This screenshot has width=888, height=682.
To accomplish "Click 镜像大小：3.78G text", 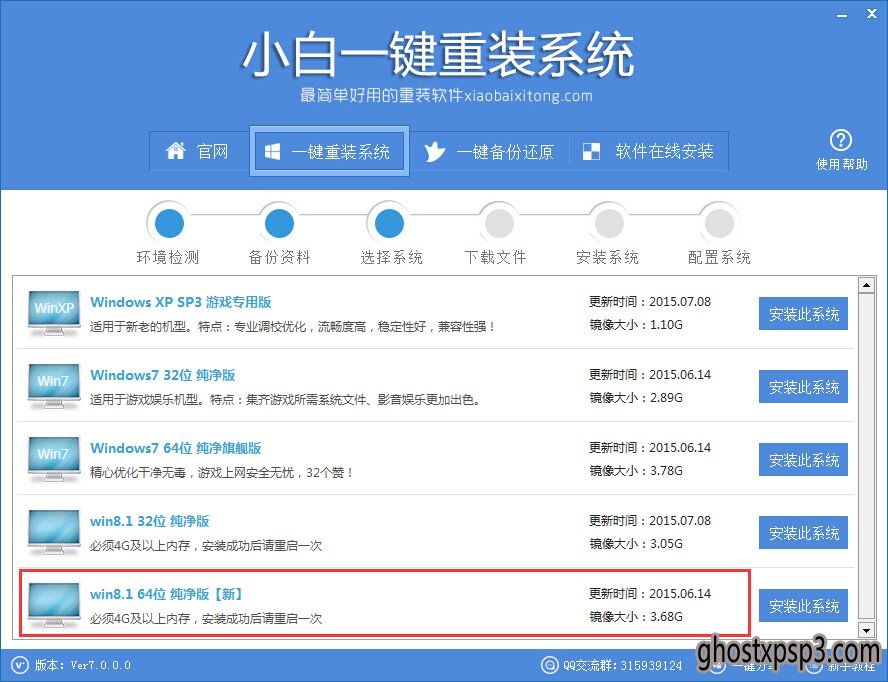I will 635,471.
